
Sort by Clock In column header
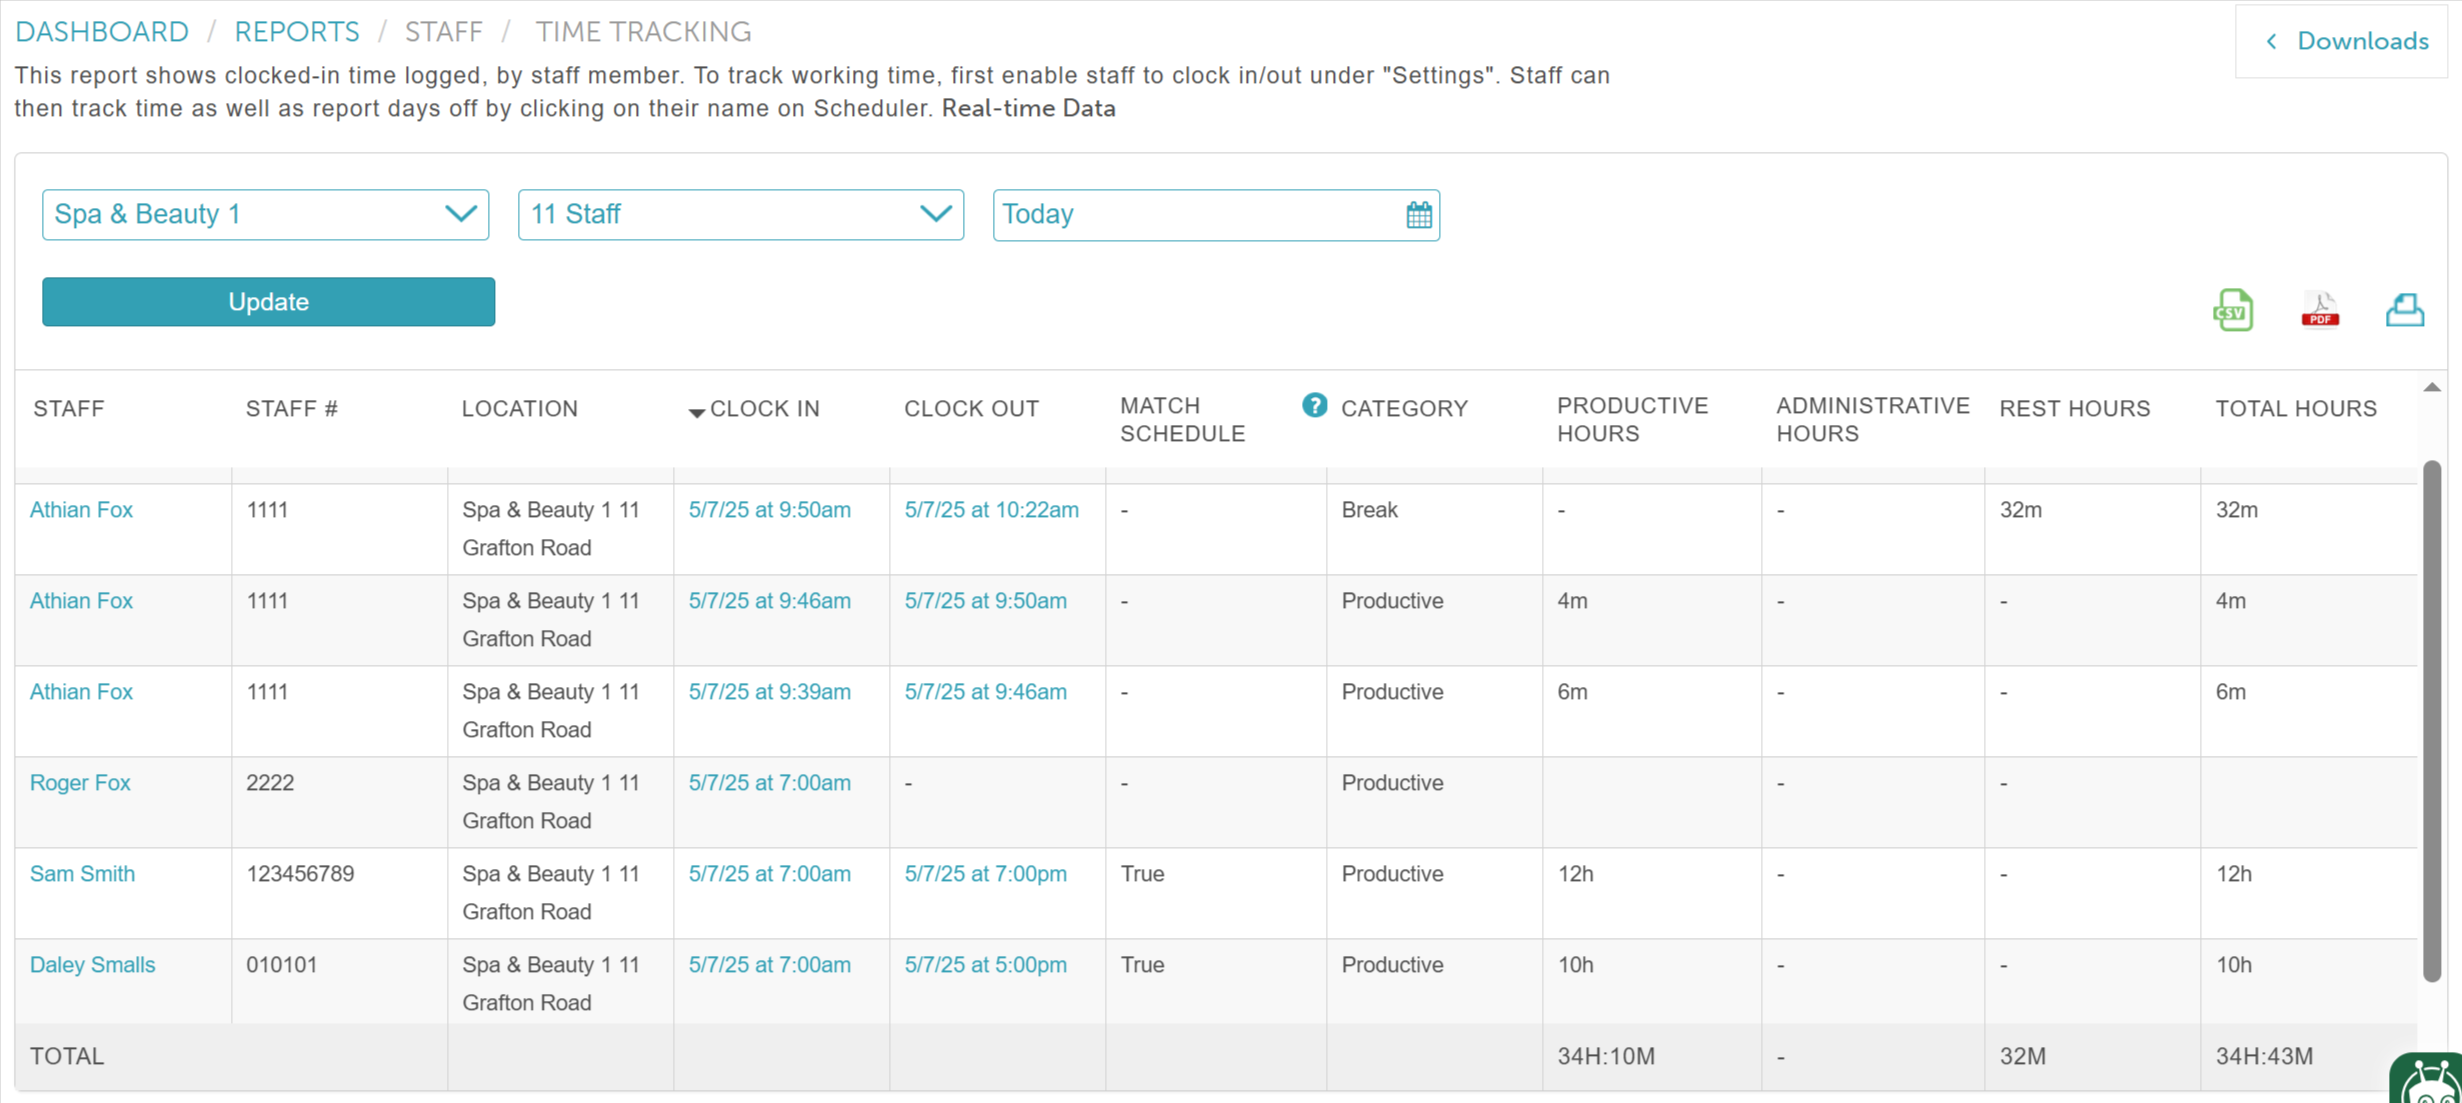click(763, 409)
